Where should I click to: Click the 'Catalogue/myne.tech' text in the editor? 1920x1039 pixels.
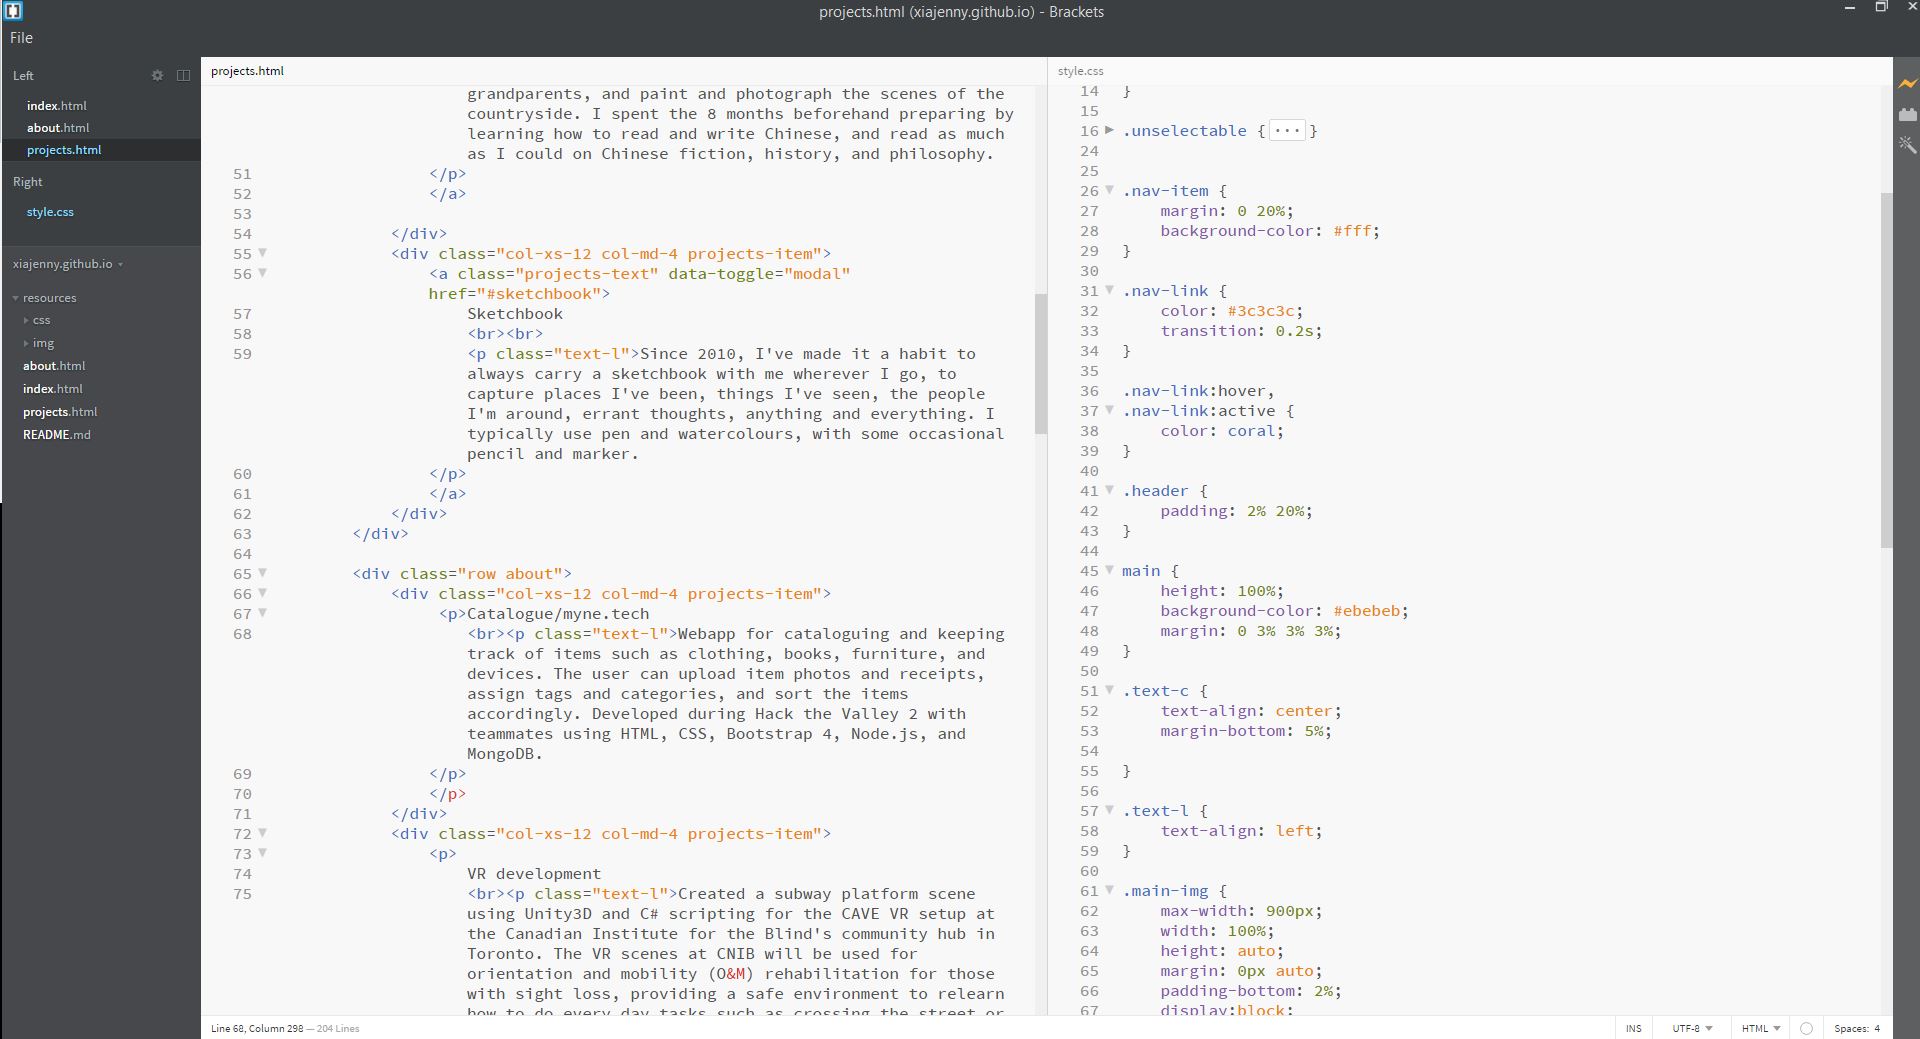pos(558,614)
